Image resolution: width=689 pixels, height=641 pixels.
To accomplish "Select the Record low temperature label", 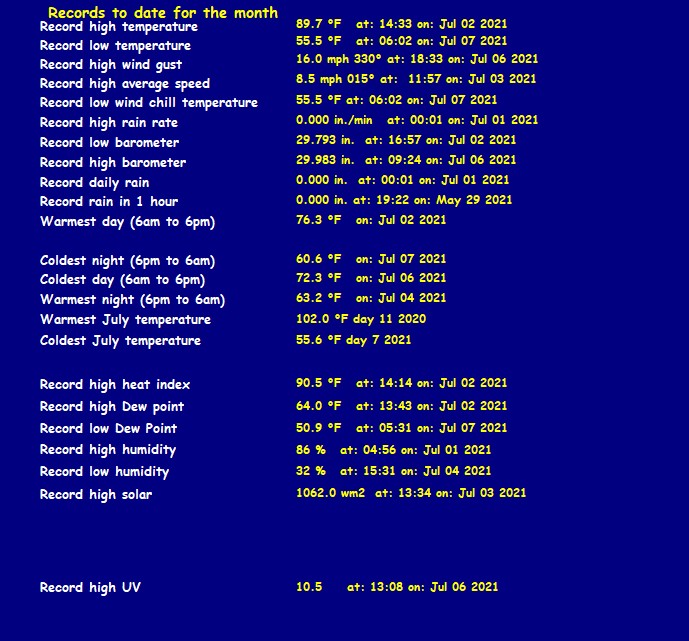I will pos(115,46).
